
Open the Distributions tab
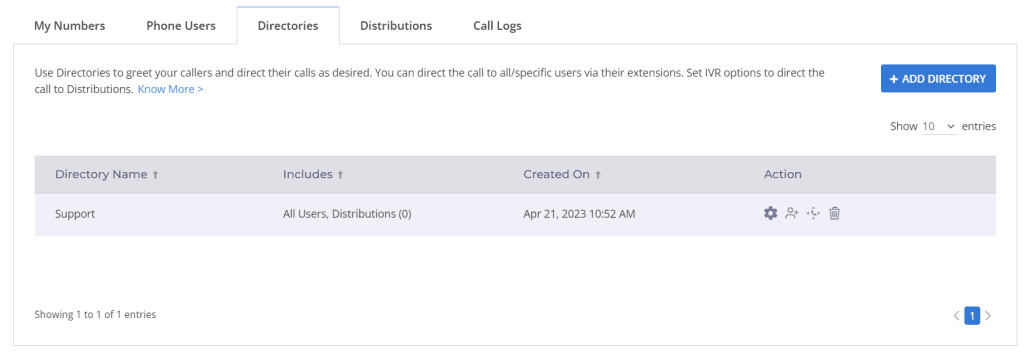coord(396,26)
